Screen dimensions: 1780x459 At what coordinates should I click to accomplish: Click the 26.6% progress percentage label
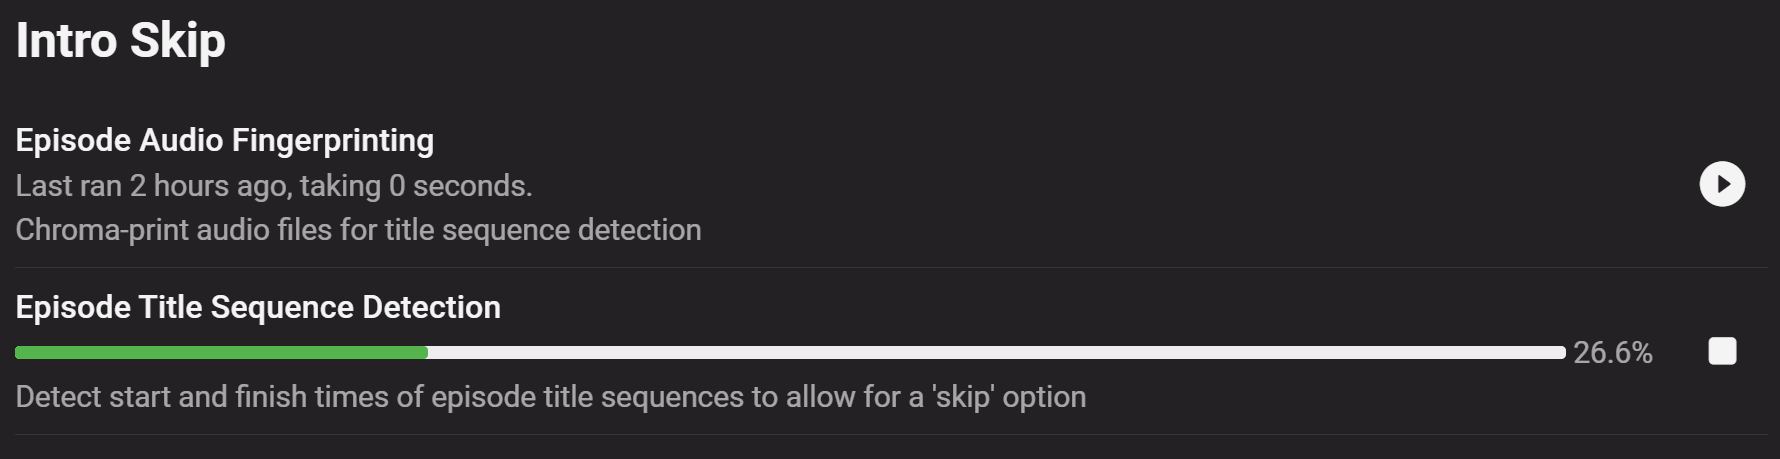(x=1612, y=353)
